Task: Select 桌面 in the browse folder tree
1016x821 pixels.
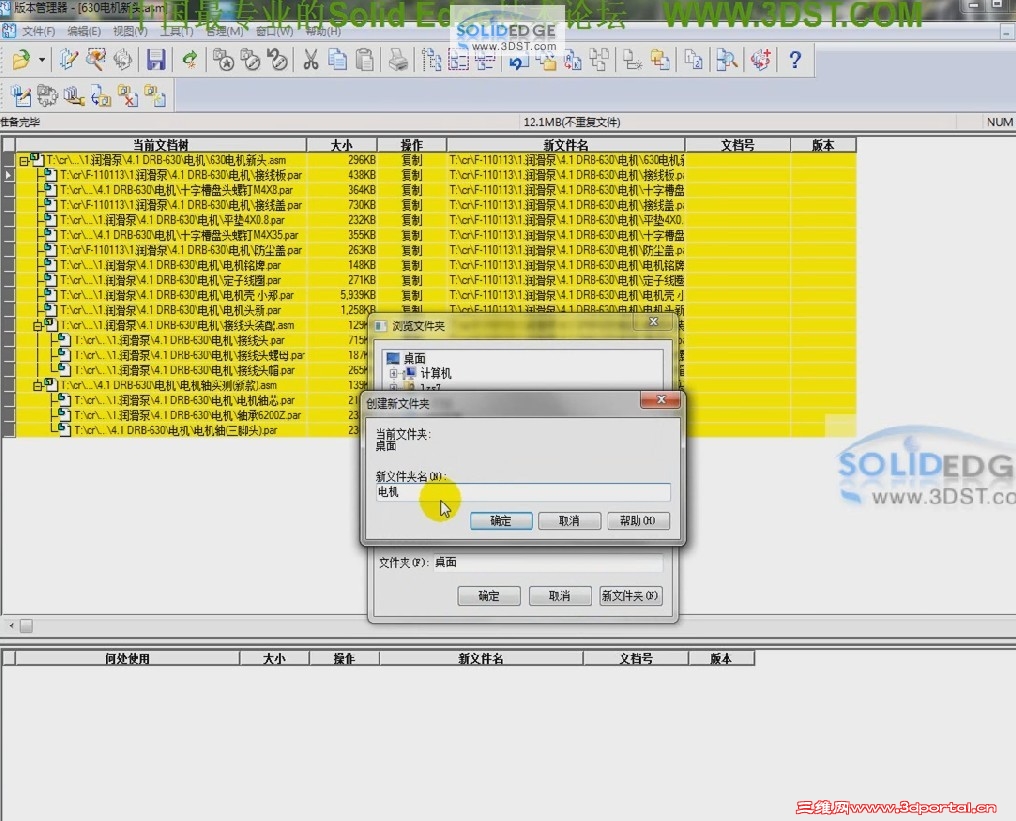Action: coord(414,358)
